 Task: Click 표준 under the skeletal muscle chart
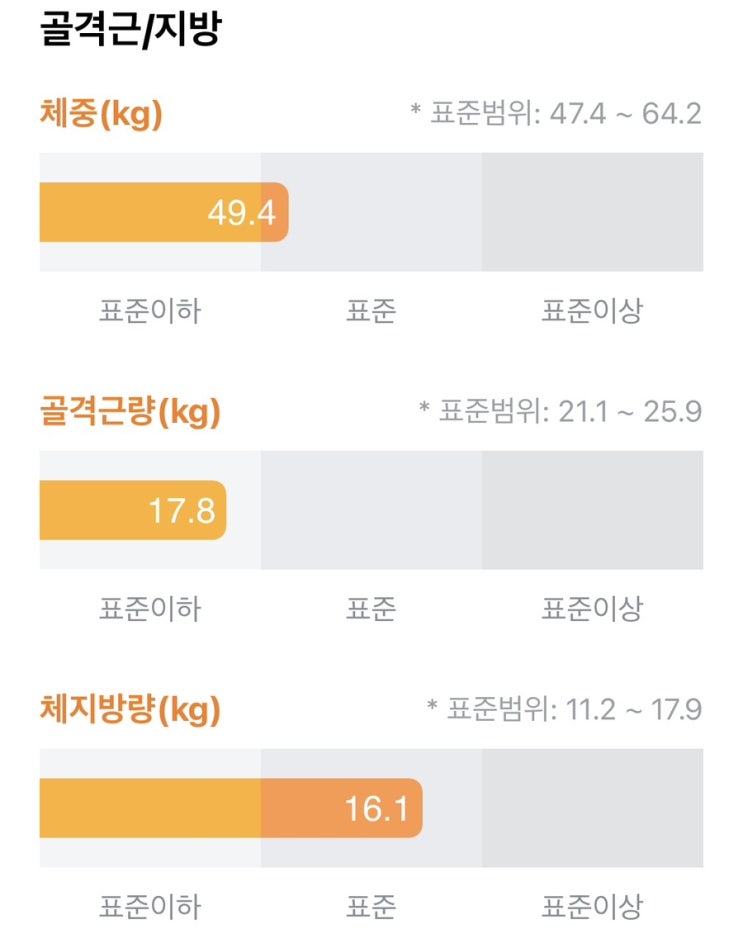(371, 609)
